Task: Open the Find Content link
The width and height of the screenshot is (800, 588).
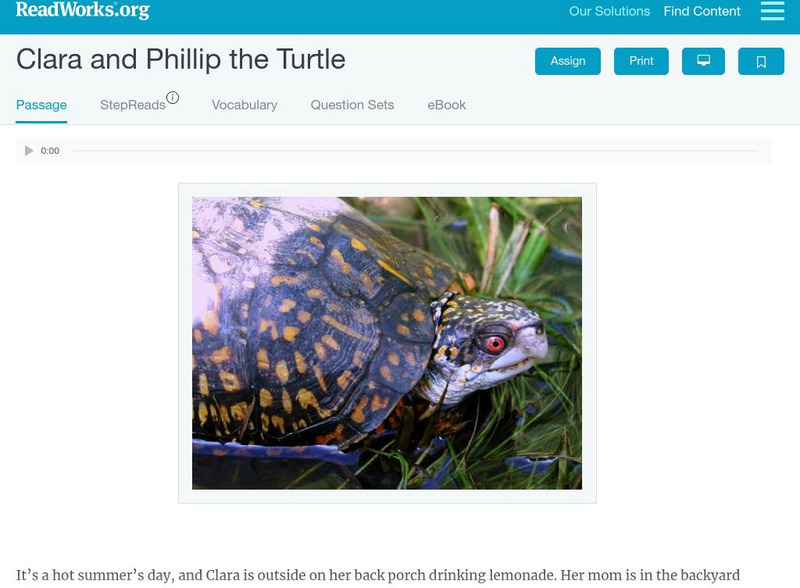Action: point(702,12)
